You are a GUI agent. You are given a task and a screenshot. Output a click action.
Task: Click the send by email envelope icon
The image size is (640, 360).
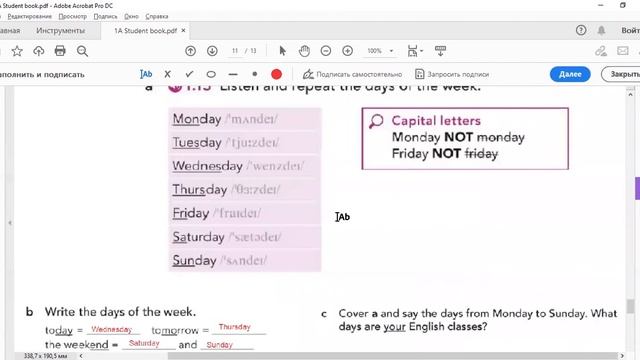tap(622, 51)
